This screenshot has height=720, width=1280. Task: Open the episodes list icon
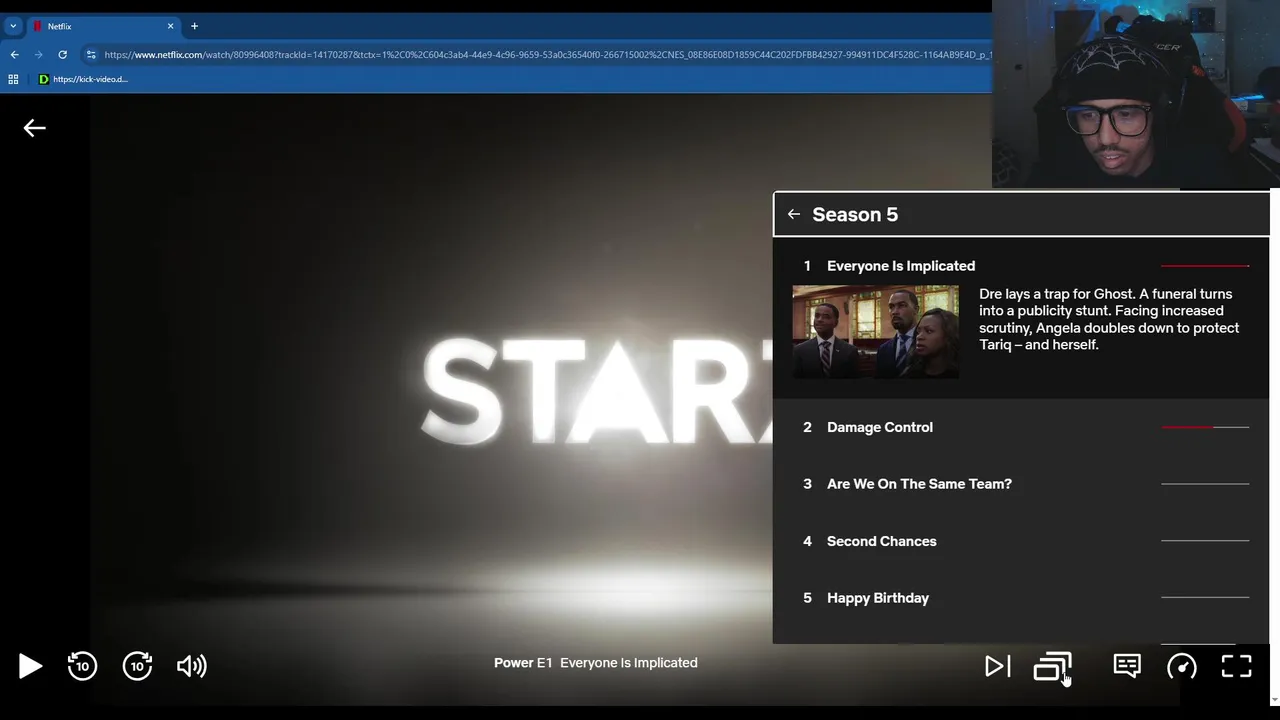point(1052,666)
